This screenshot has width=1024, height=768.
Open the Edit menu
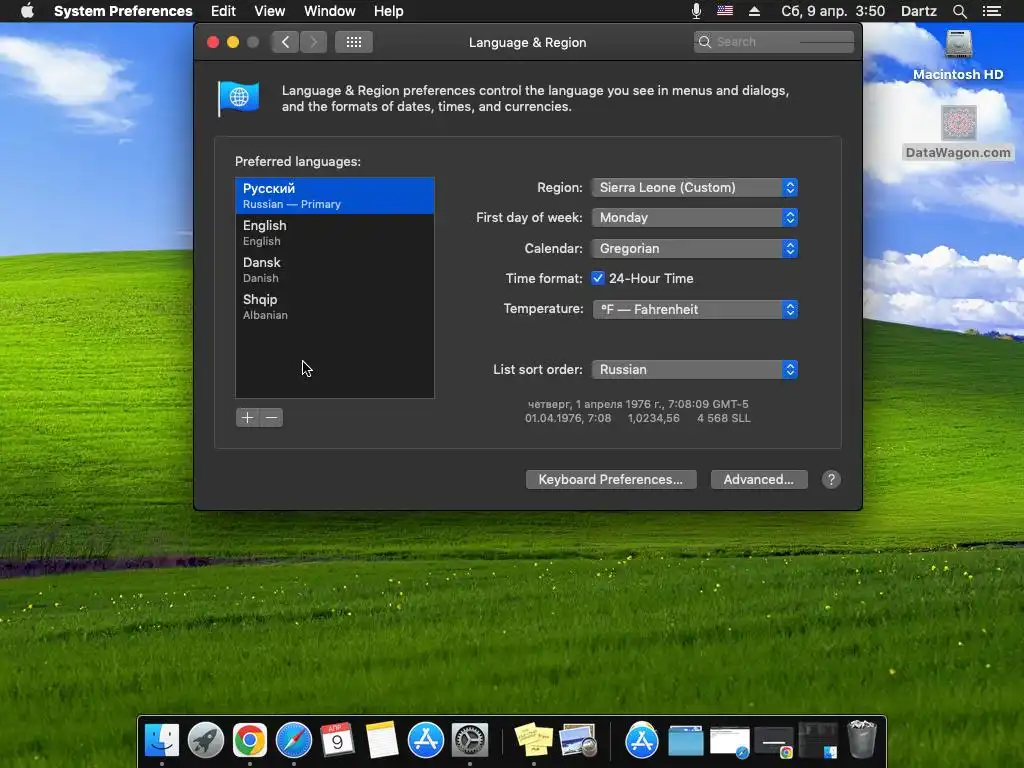click(223, 11)
